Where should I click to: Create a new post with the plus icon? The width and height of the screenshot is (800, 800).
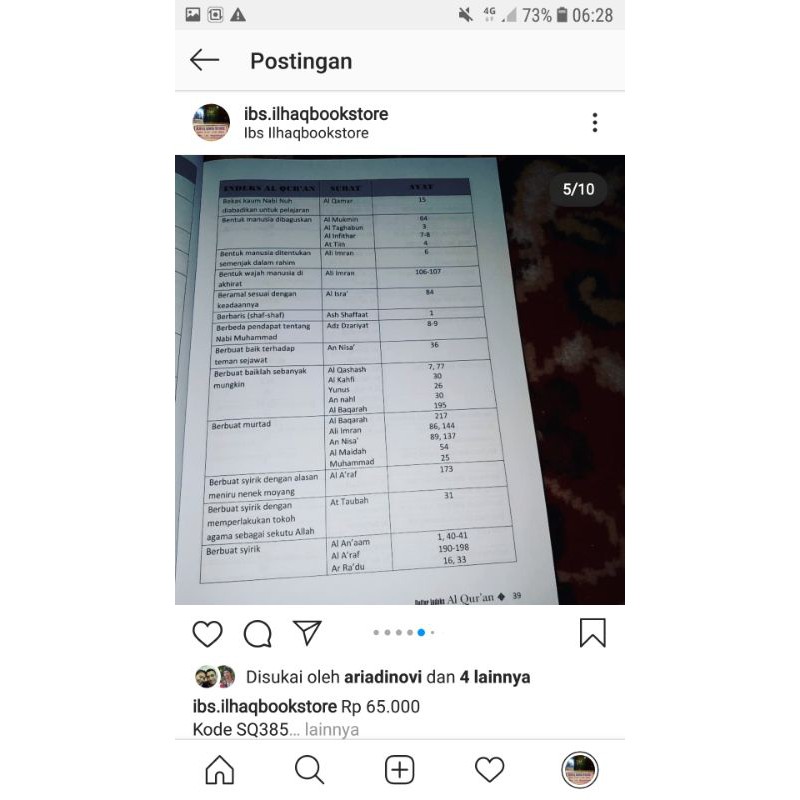coord(399,770)
